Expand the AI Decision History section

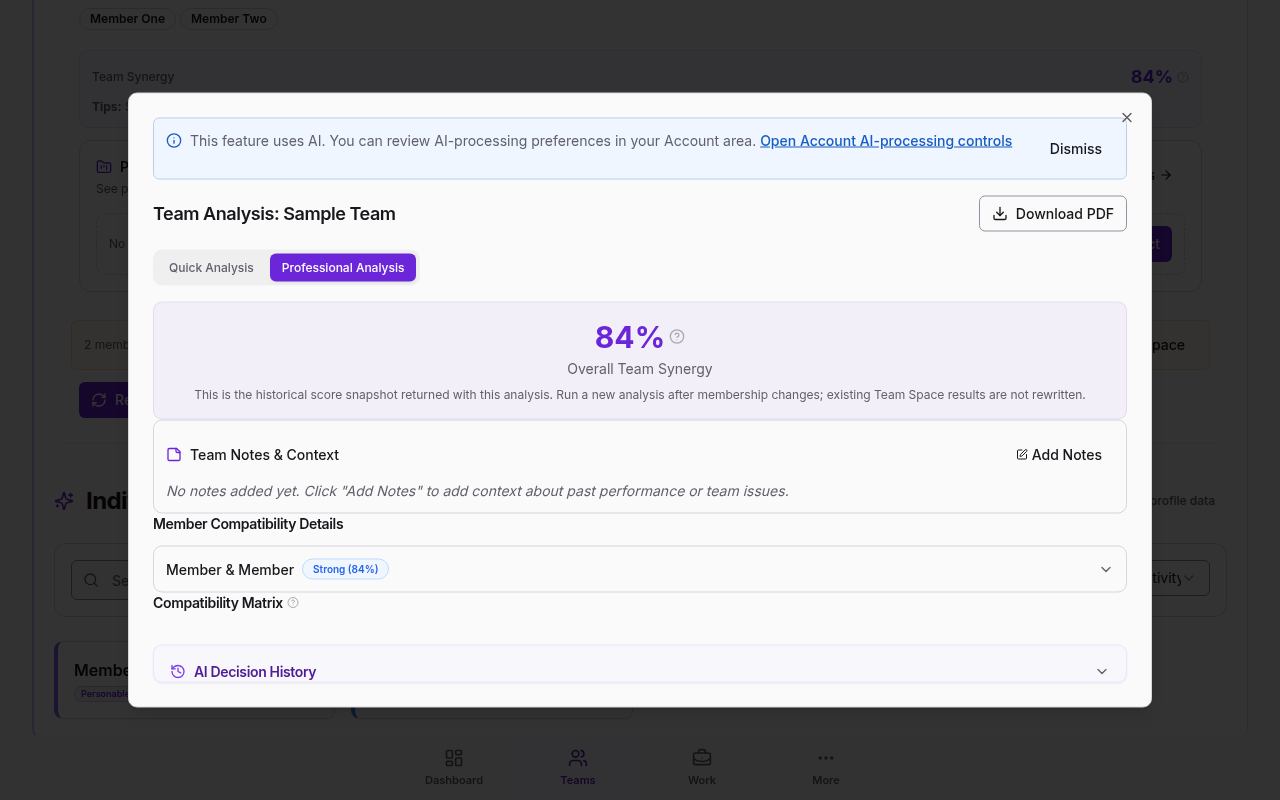[x=640, y=671]
